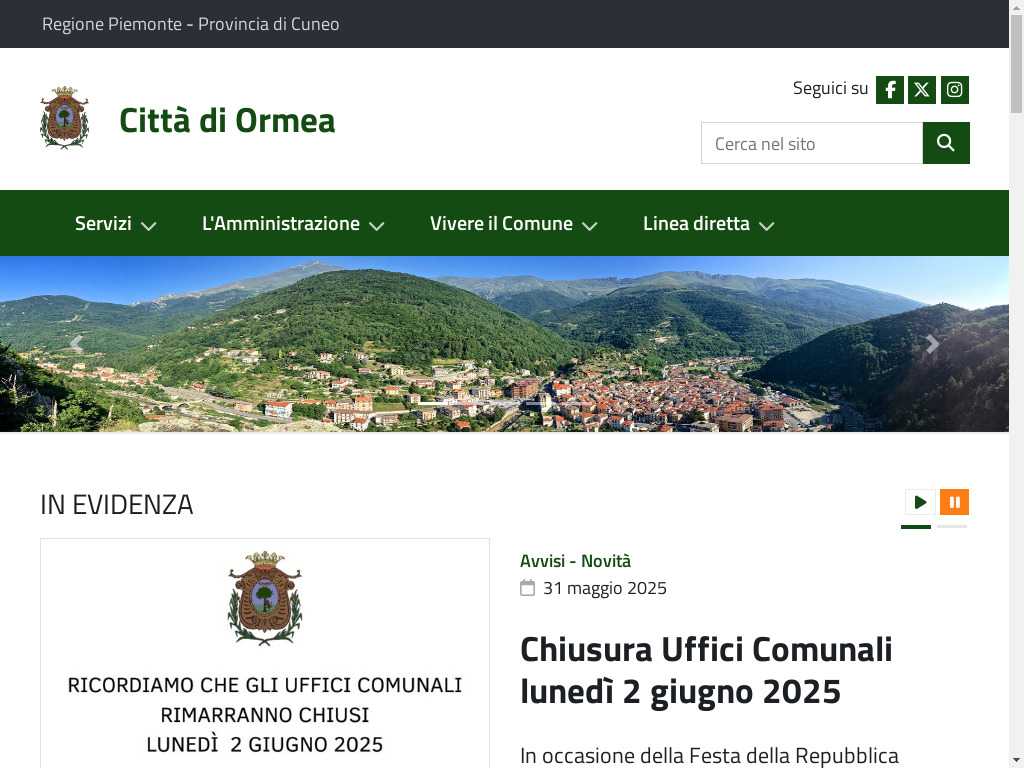Click the date 31 maggio 2025

coord(605,588)
